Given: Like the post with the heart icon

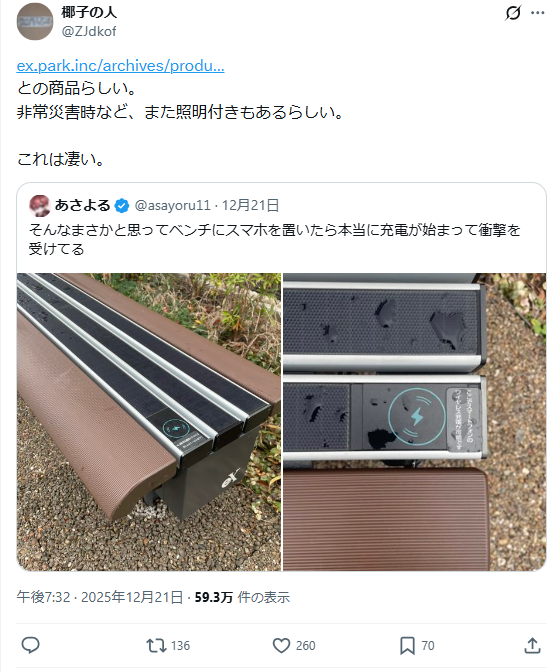Looking at the screenshot, I should [x=282, y=645].
